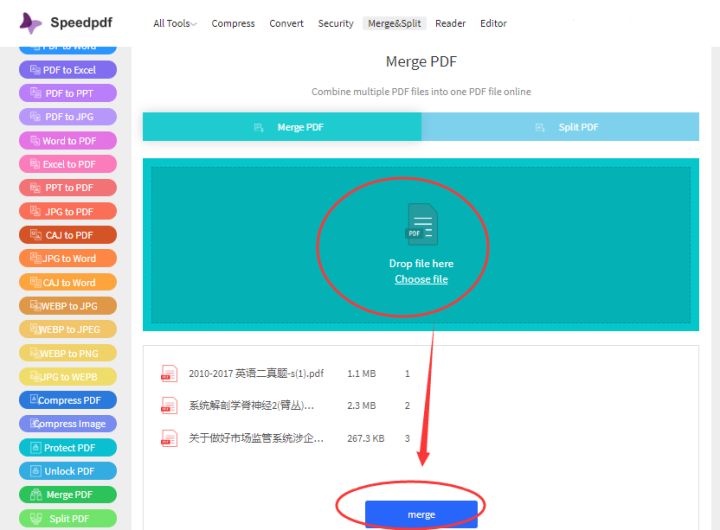The width and height of the screenshot is (720, 530).
Task: Select Compress Image sidebar button
Action: (68, 423)
